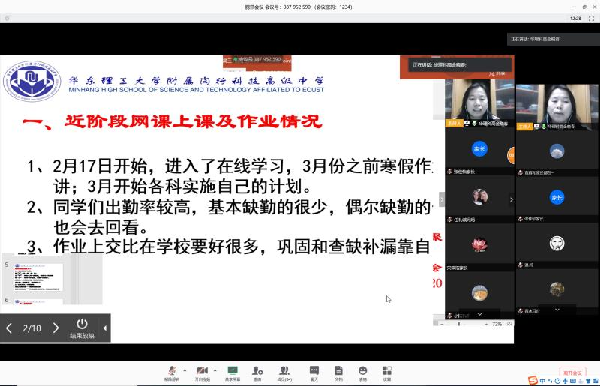Click the fullscreen icon at top right

click(x=591, y=18)
